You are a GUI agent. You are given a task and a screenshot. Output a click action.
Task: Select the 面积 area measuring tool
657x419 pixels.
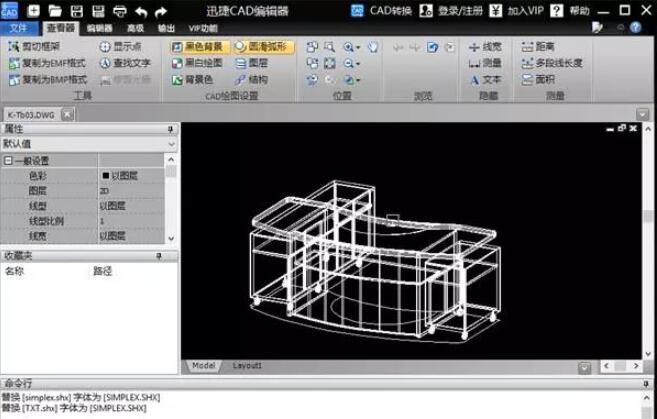click(538, 80)
